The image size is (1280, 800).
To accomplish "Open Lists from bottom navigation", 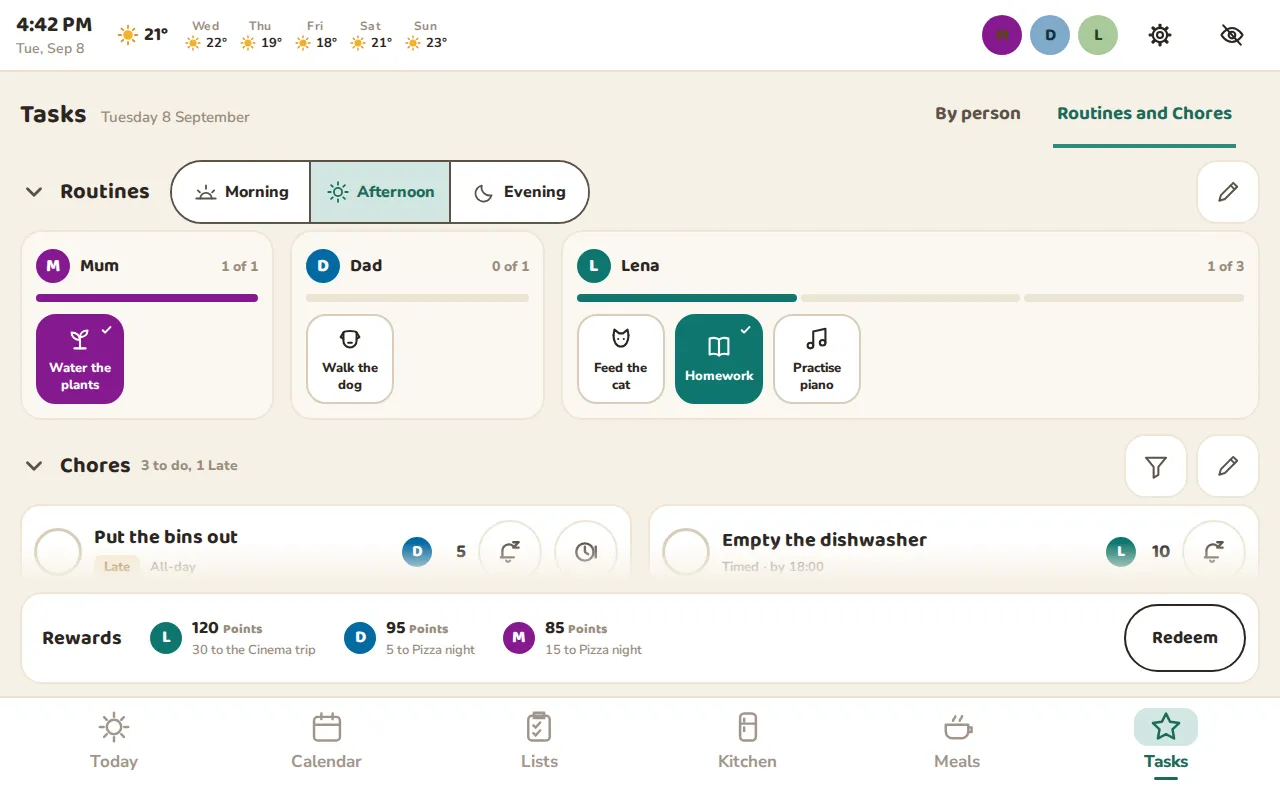I will [x=539, y=742].
